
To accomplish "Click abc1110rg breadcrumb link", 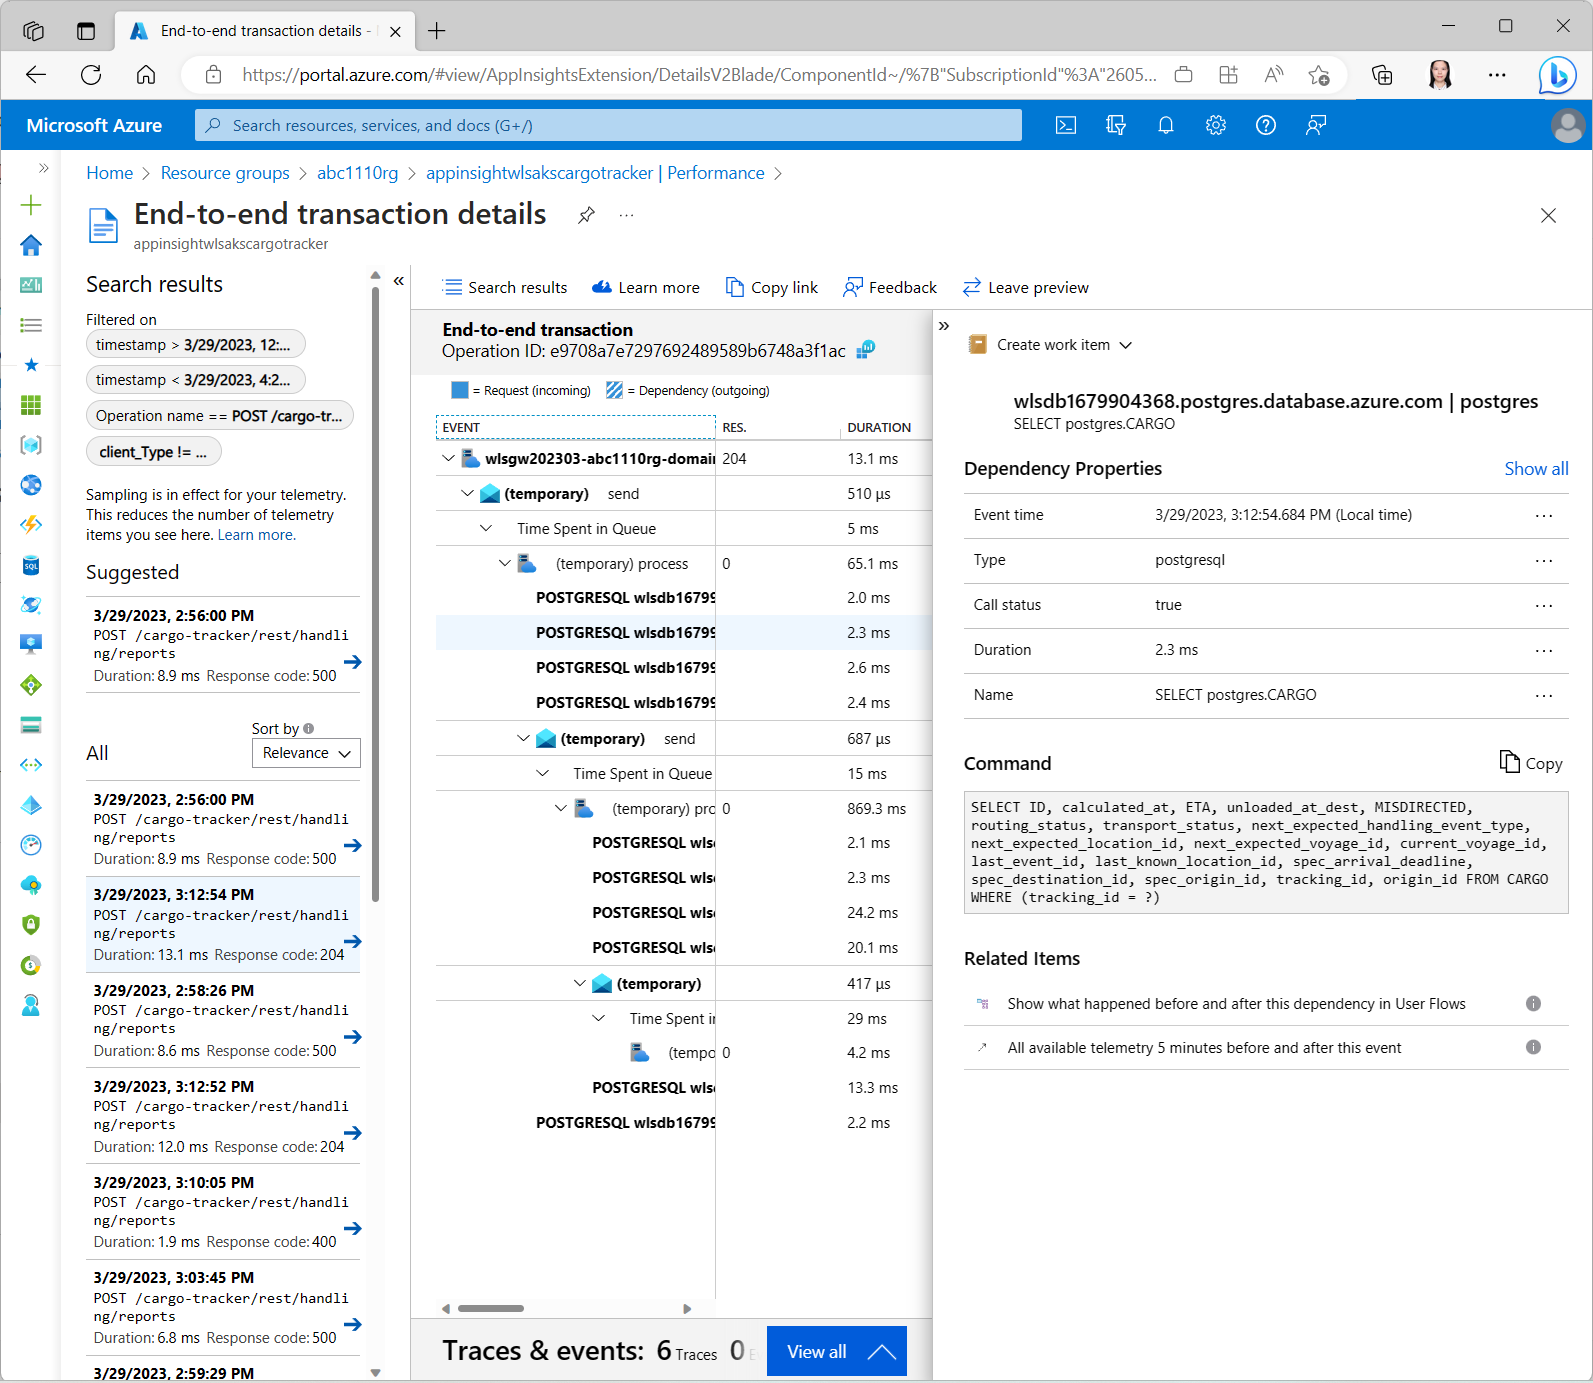I will (357, 173).
